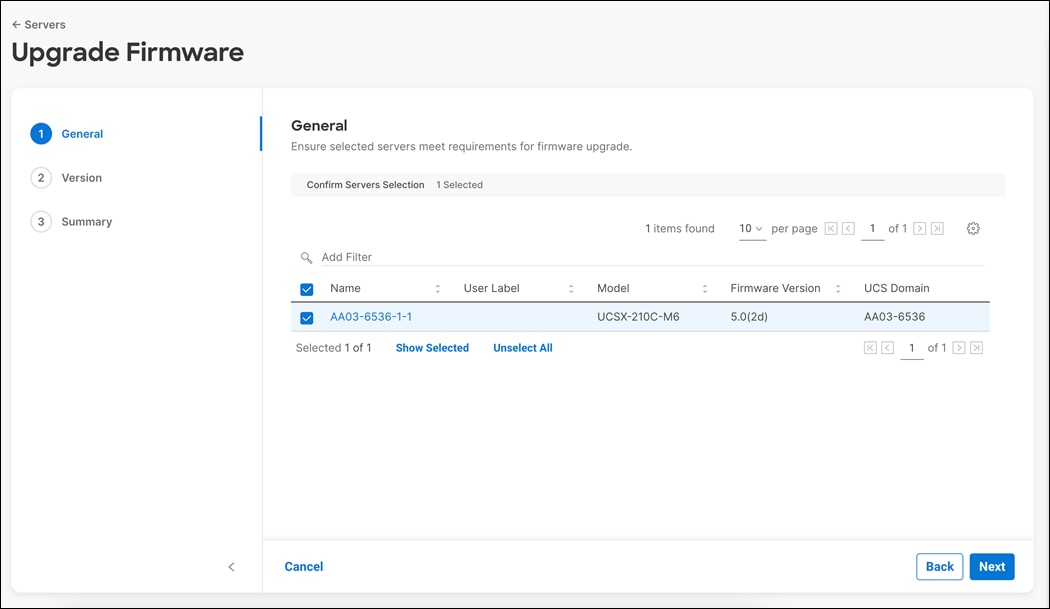Image resolution: width=1050 pixels, height=609 pixels.
Task: Collapse the wizard sidebar with the chevron
Action: pos(231,566)
